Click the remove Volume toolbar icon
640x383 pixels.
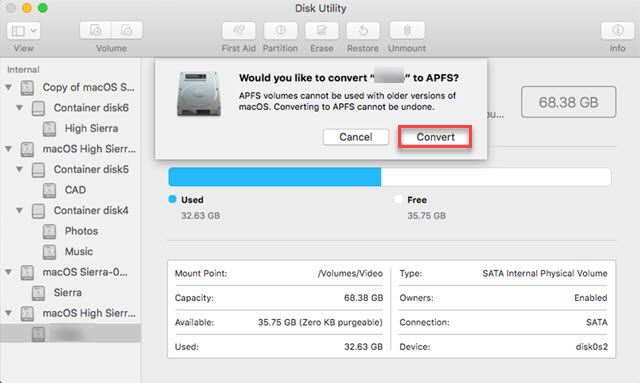[127, 31]
